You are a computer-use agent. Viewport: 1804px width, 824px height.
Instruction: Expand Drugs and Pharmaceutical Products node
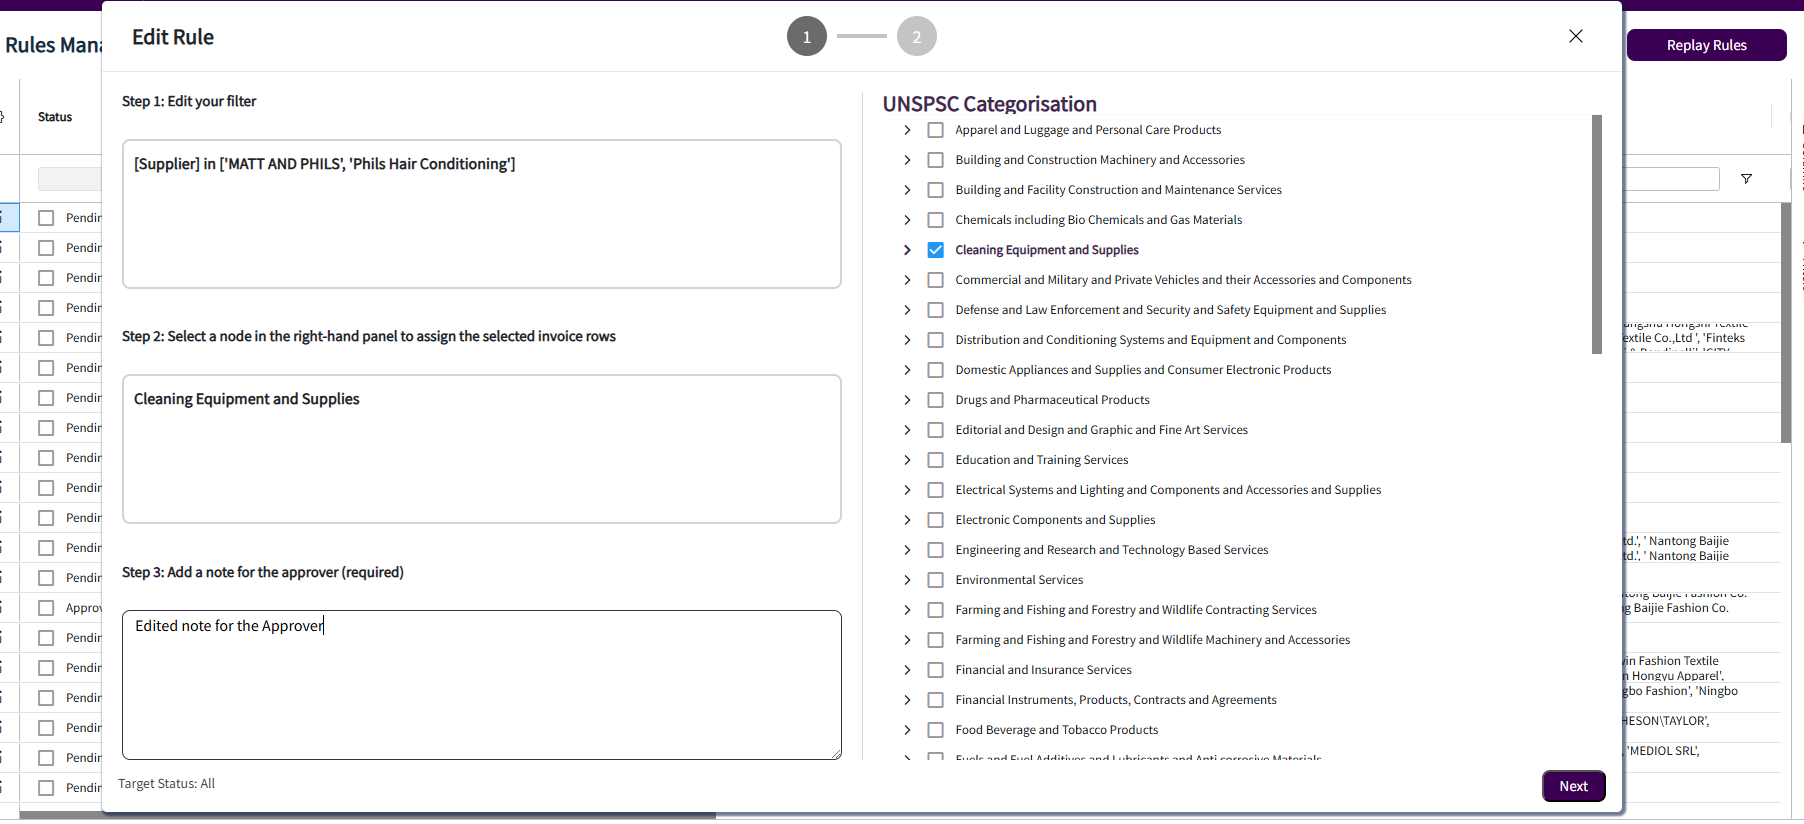coord(907,400)
